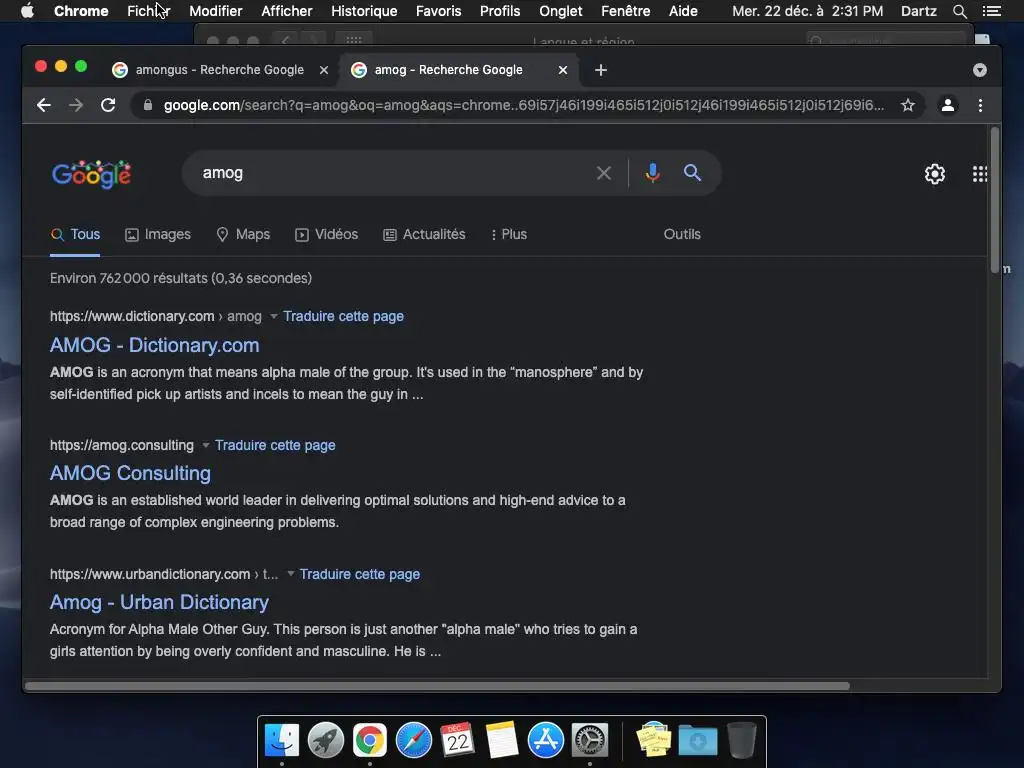The height and width of the screenshot is (768, 1024).
Task: Go forward with the forward arrow
Action: point(76,105)
